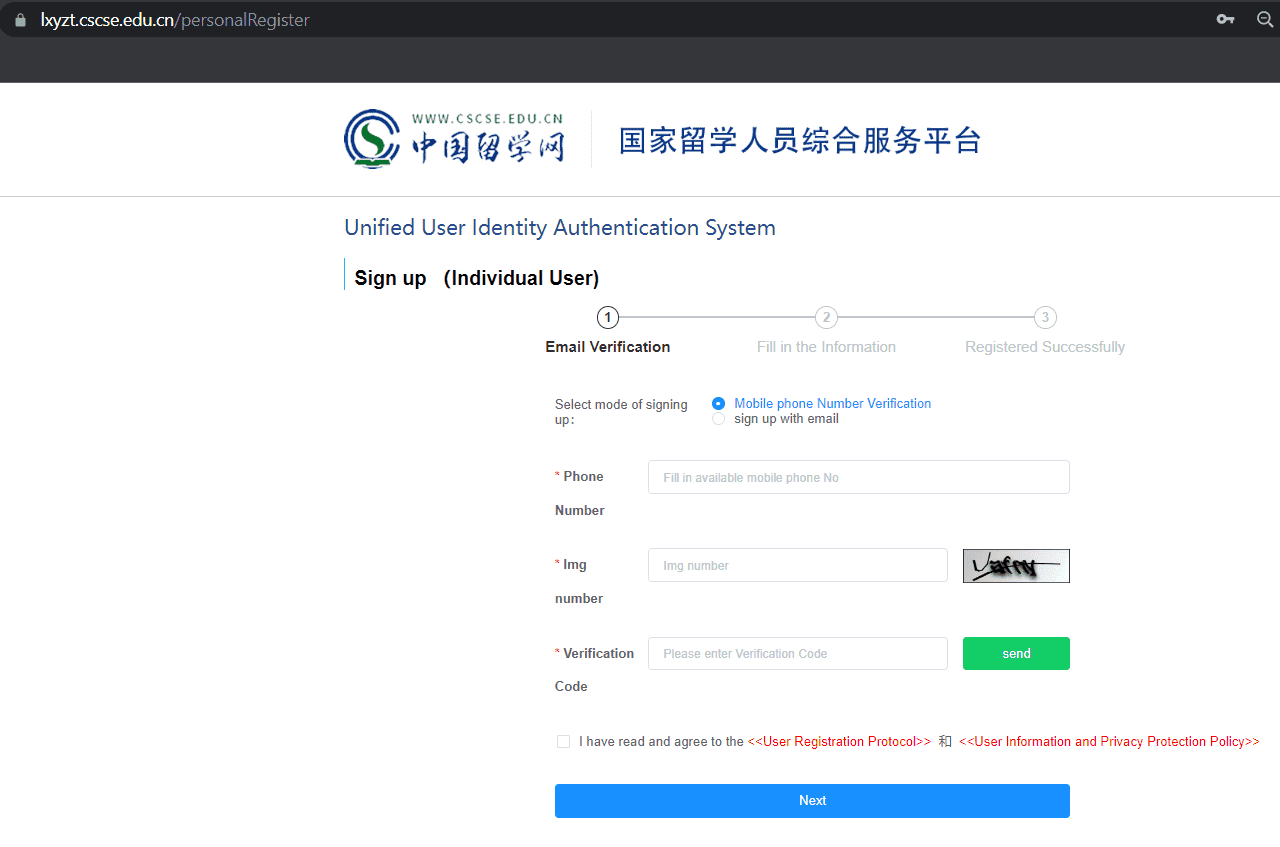Viewport: 1280px width, 847px height.
Task: Refresh the captcha image by clicking it
Action: click(x=1016, y=565)
